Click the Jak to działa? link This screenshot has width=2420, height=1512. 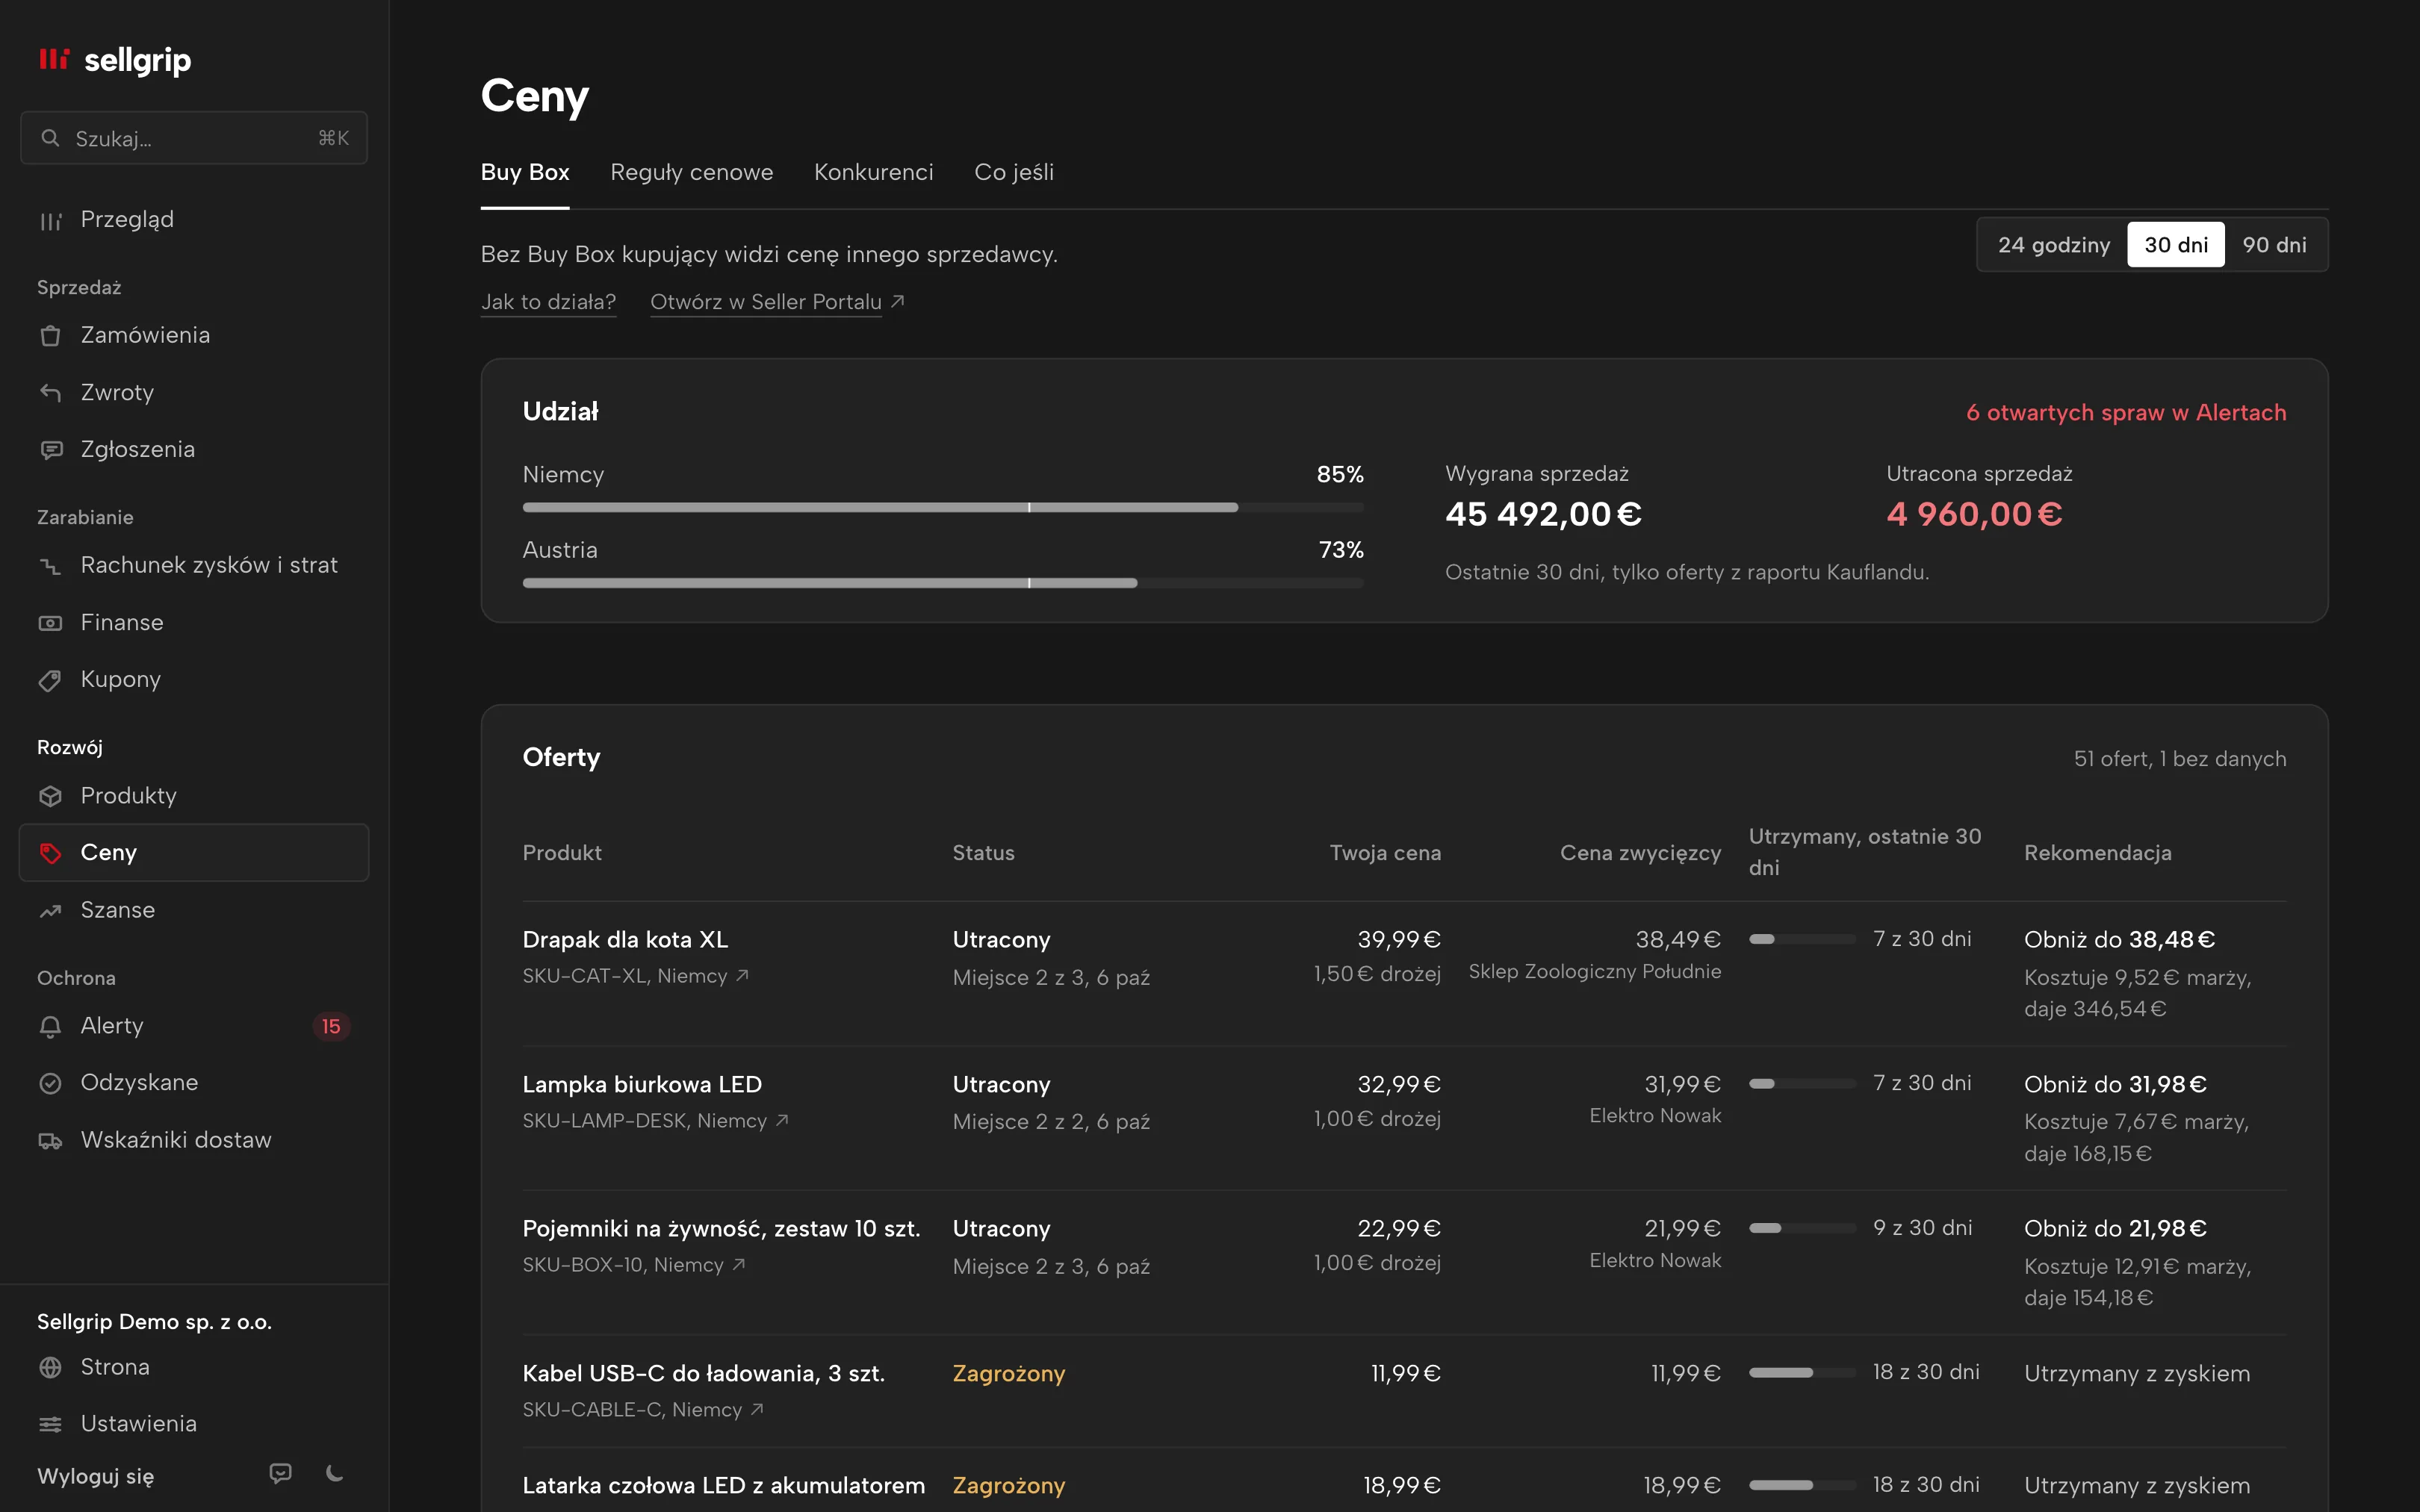pyautogui.click(x=548, y=302)
